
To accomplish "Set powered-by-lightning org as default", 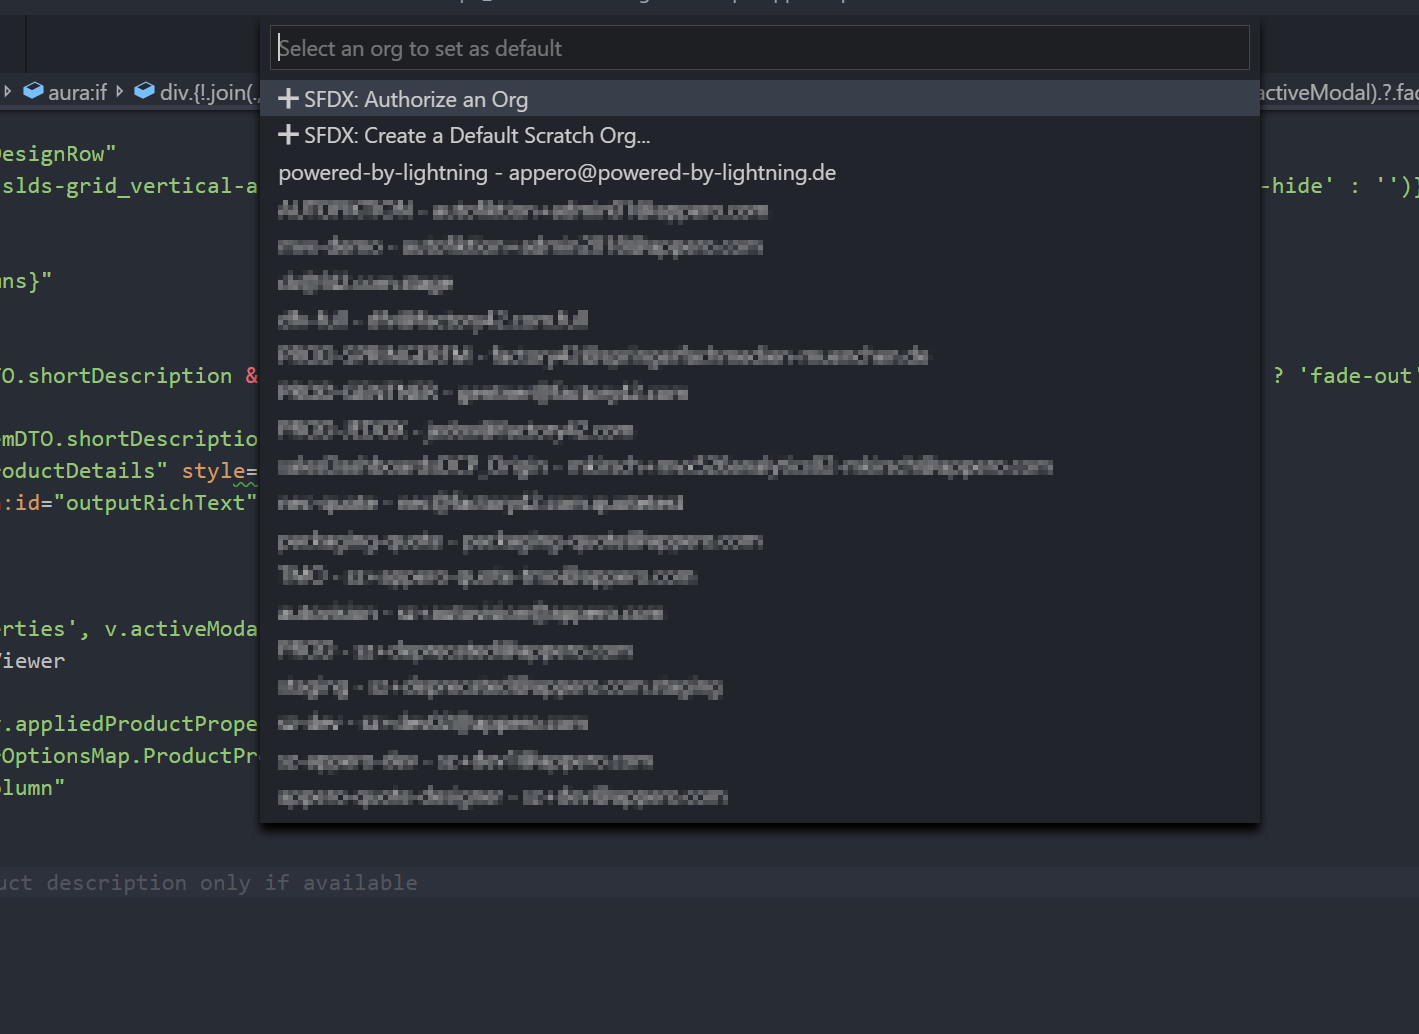I will [x=557, y=172].
